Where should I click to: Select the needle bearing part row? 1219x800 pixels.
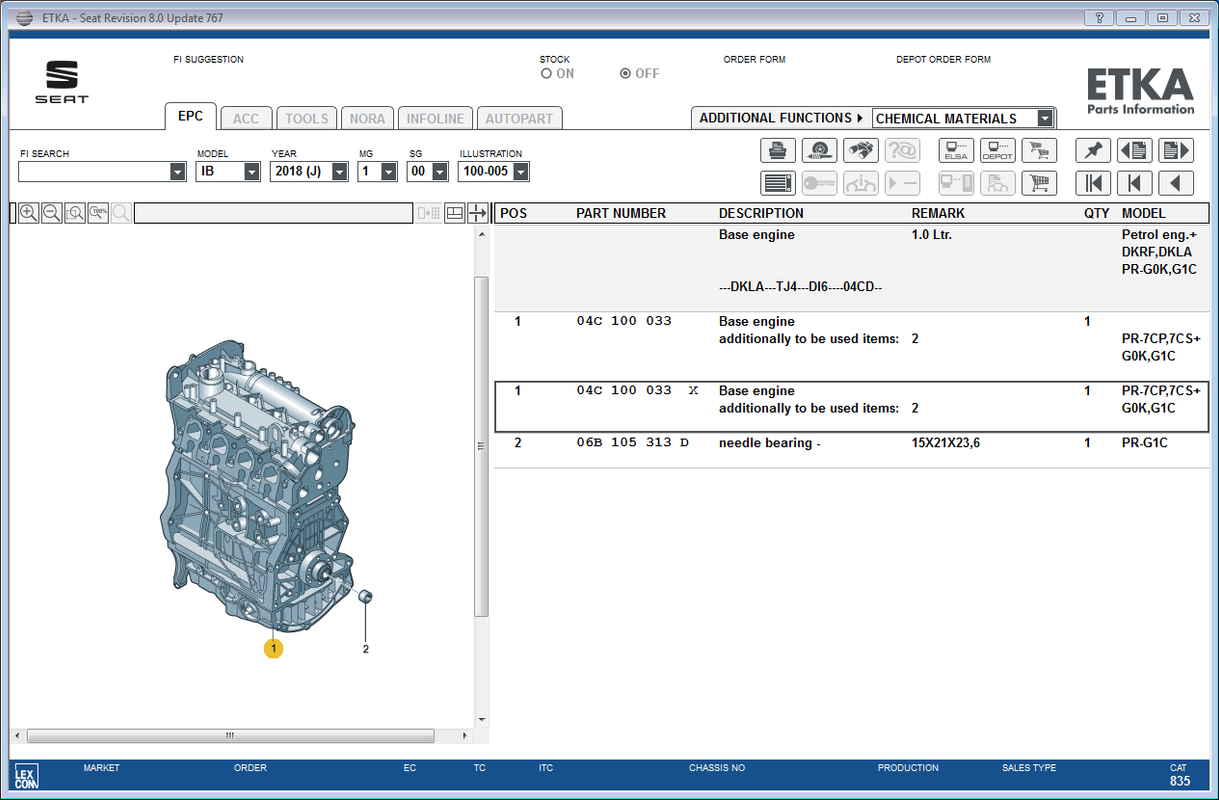tap(851, 443)
